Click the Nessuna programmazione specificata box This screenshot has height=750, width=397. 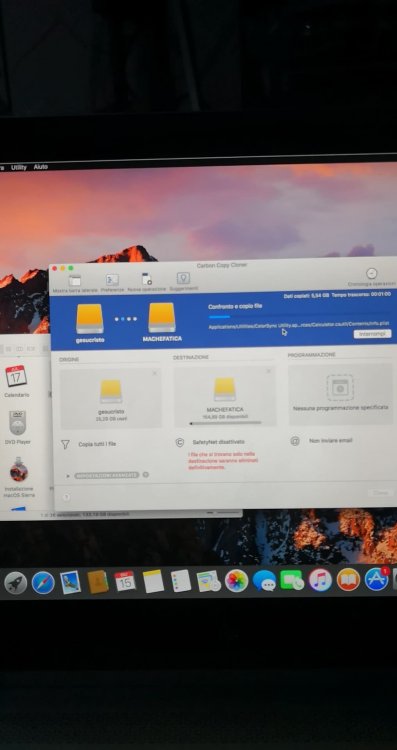pyautogui.click(x=341, y=395)
